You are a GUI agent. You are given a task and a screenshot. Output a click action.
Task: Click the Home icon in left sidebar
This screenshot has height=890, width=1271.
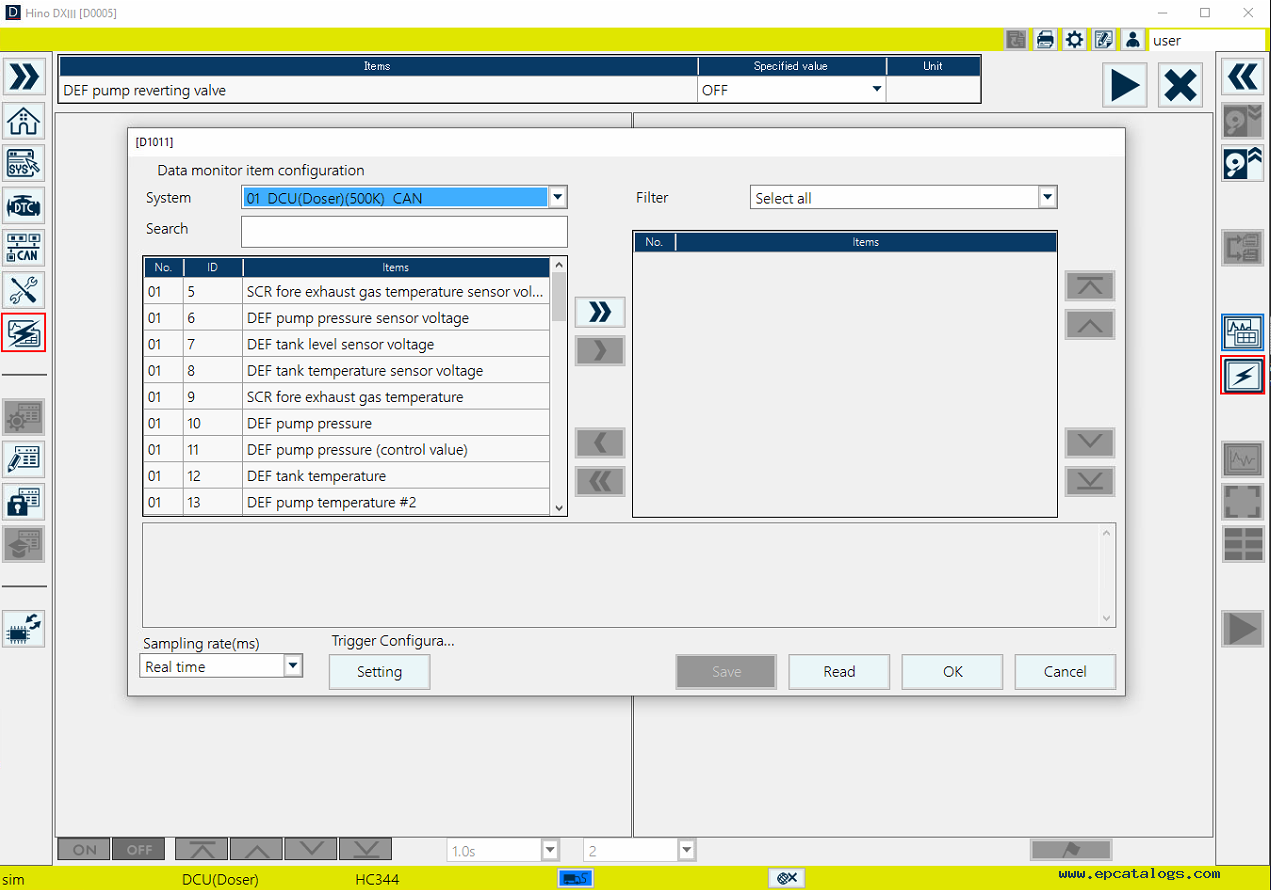click(x=24, y=121)
